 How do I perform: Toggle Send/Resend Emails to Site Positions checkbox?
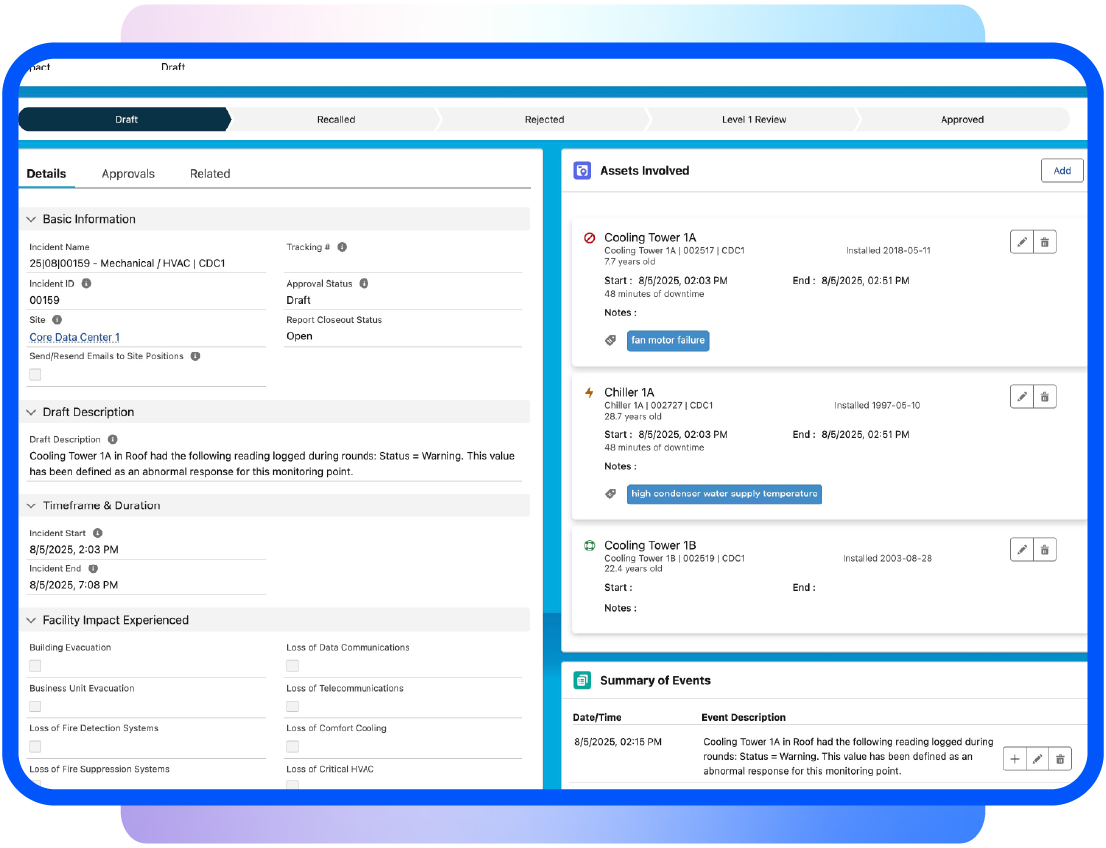pos(36,374)
